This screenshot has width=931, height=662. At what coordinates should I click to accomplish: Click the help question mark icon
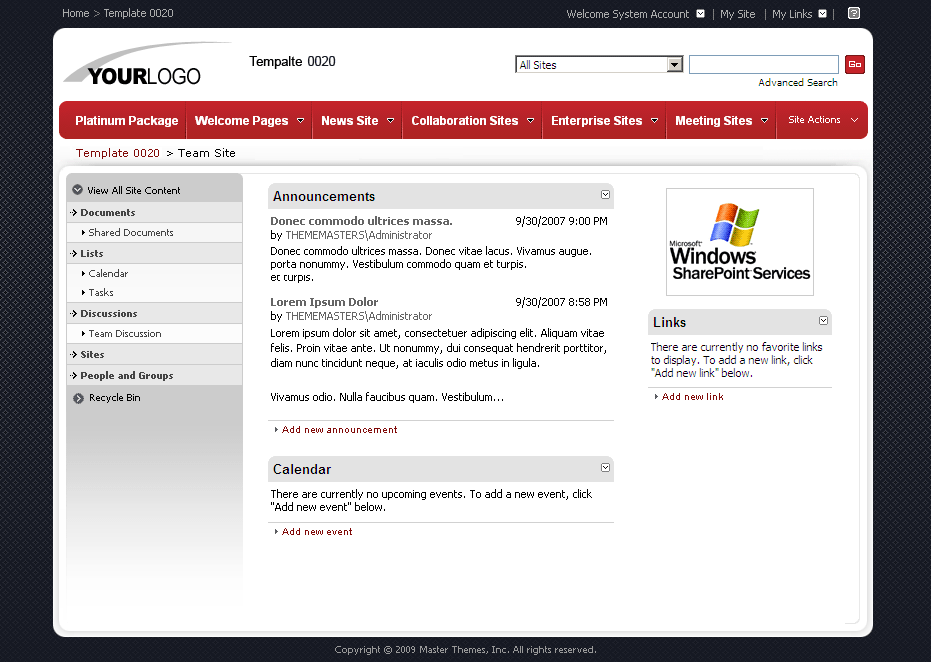[x=853, y=13]
